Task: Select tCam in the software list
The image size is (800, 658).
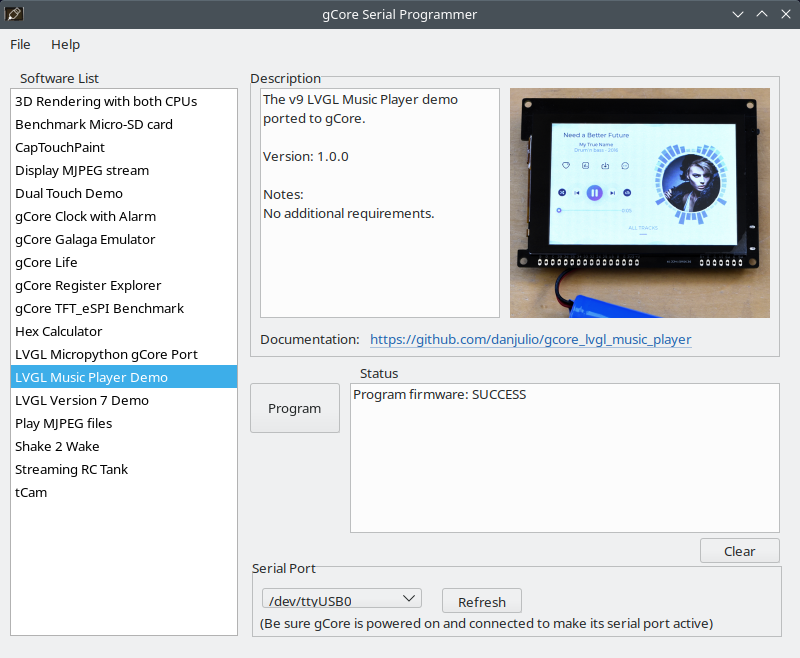Action: (31, 492)
